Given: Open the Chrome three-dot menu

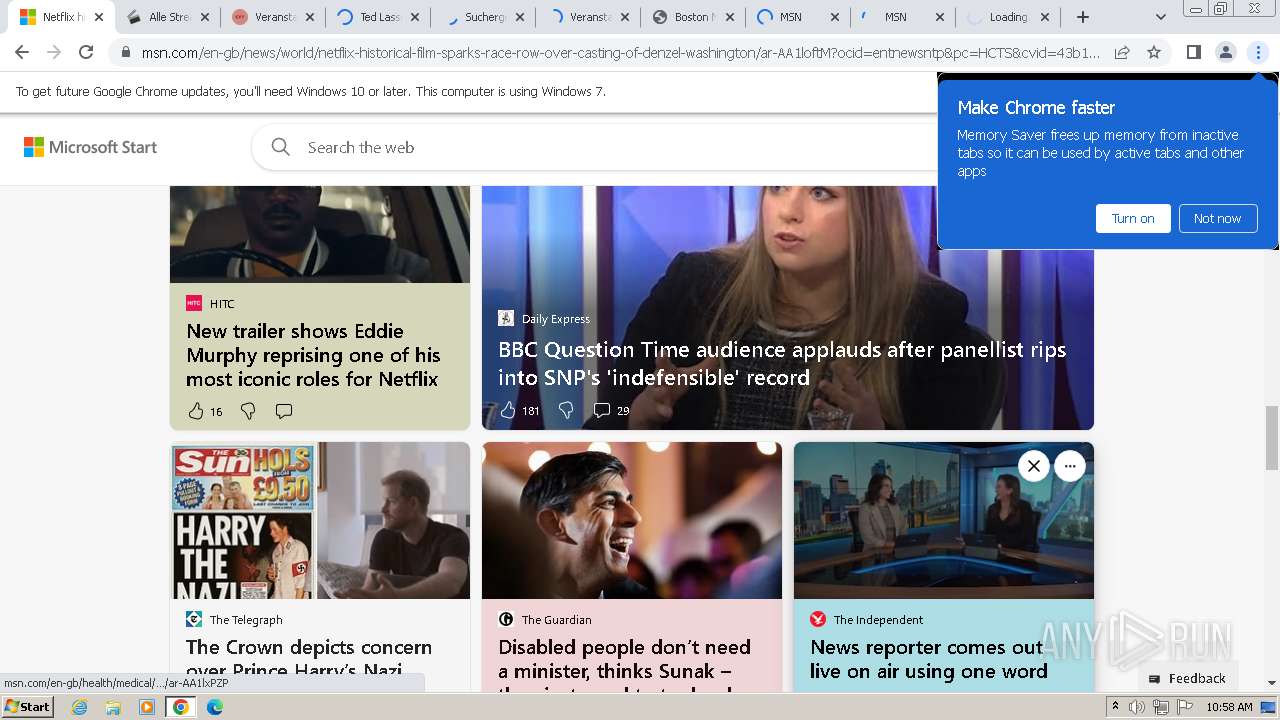Looking at the screenshot, I should pyautogui.click(x=1258, y=52).
